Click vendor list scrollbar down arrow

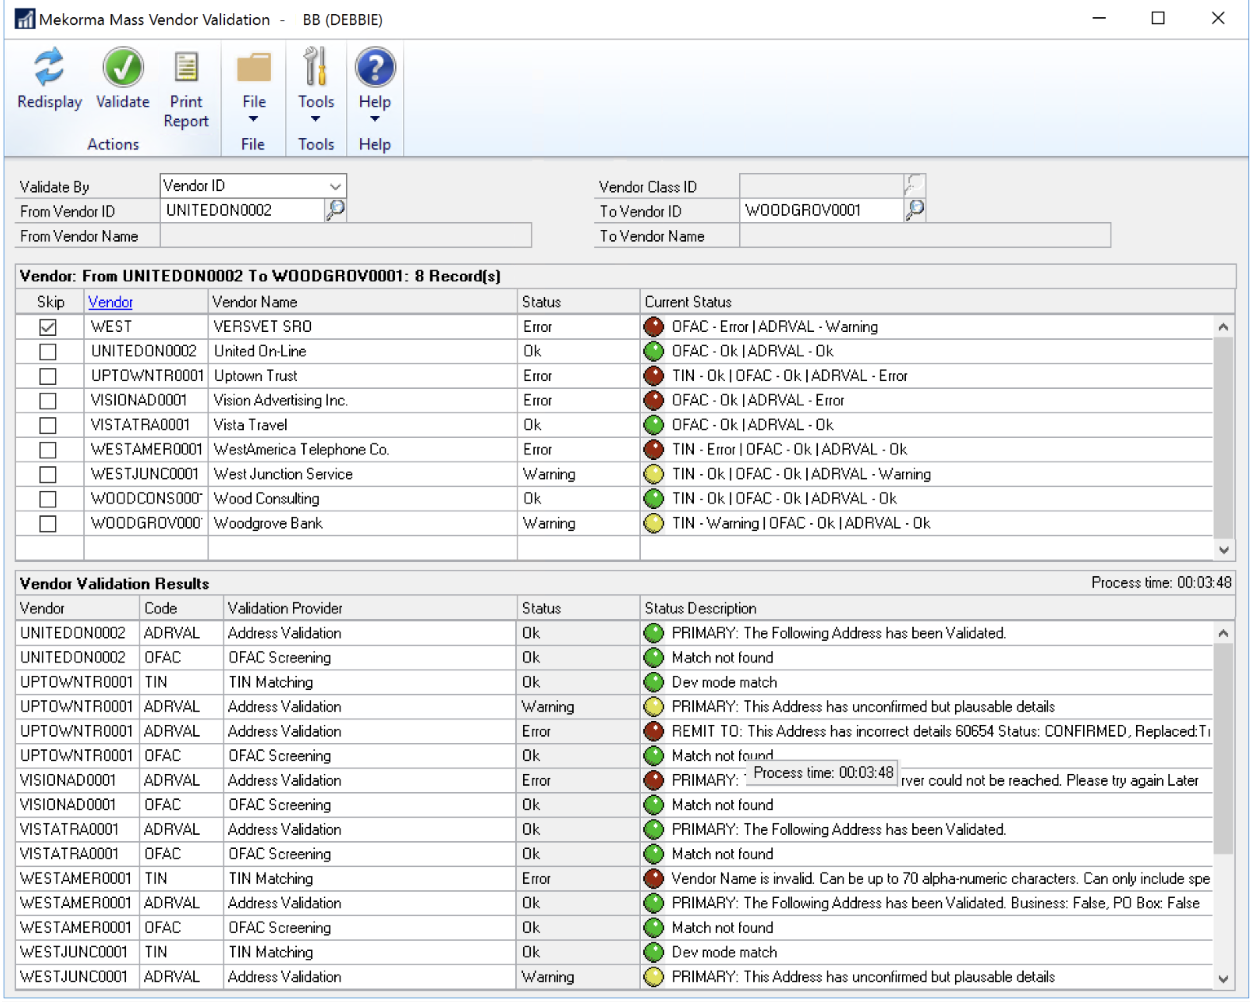(x=1223, y=550)
